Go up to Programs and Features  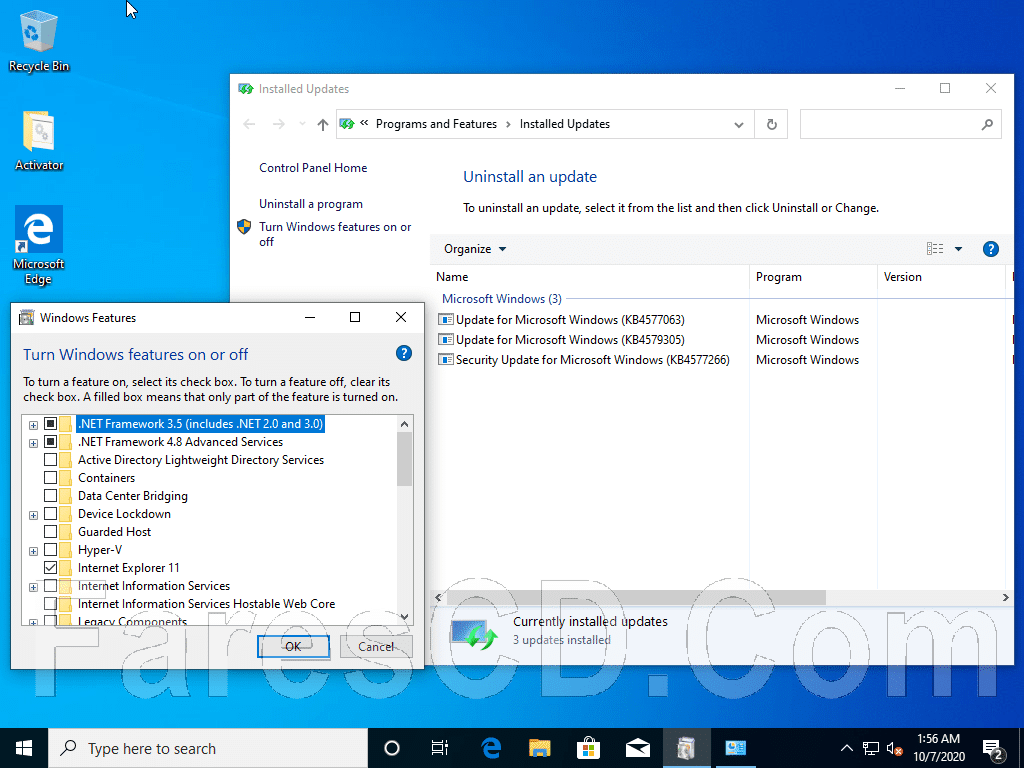pyautogui.click(x=323, y=124)
